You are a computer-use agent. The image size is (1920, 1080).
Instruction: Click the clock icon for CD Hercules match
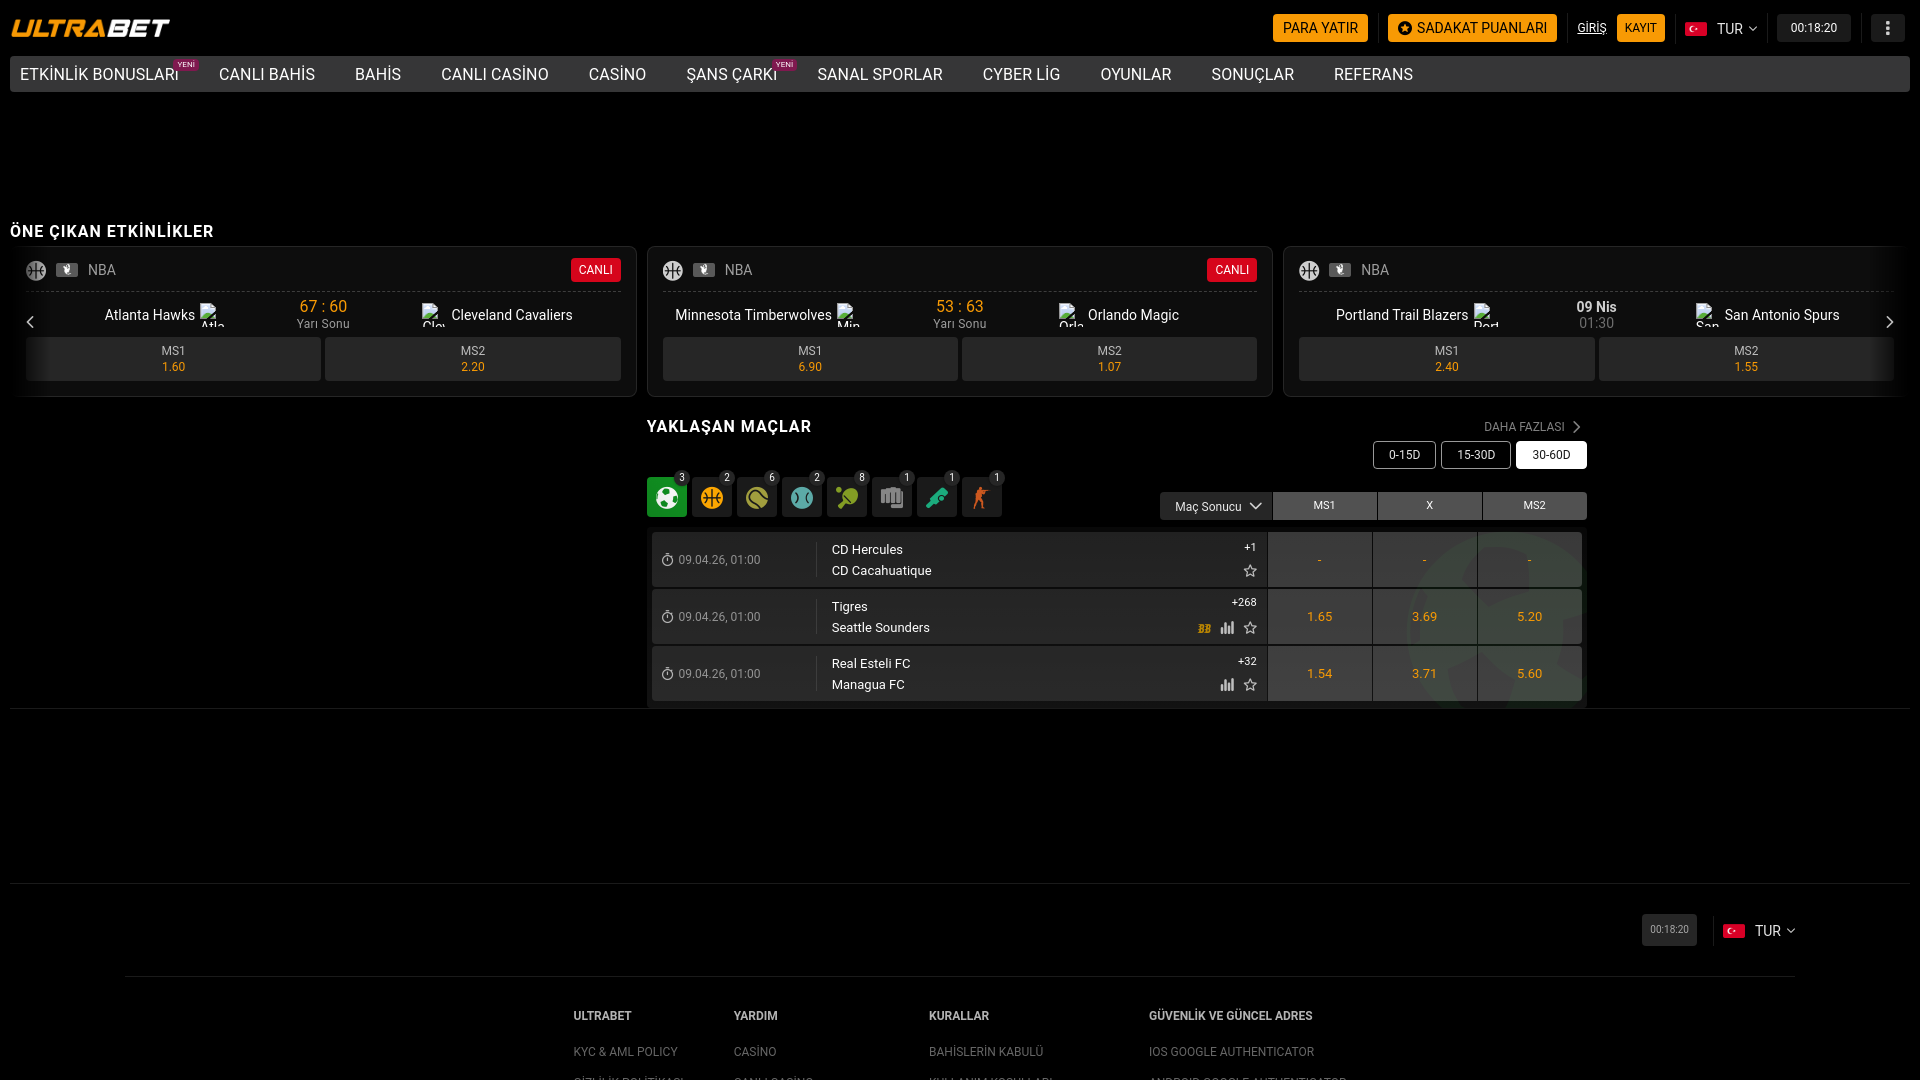coord(667,560)
